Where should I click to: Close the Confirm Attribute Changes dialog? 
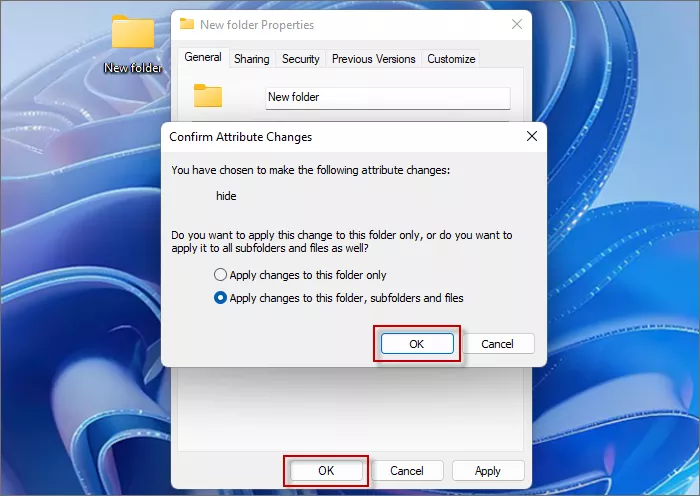532,136
